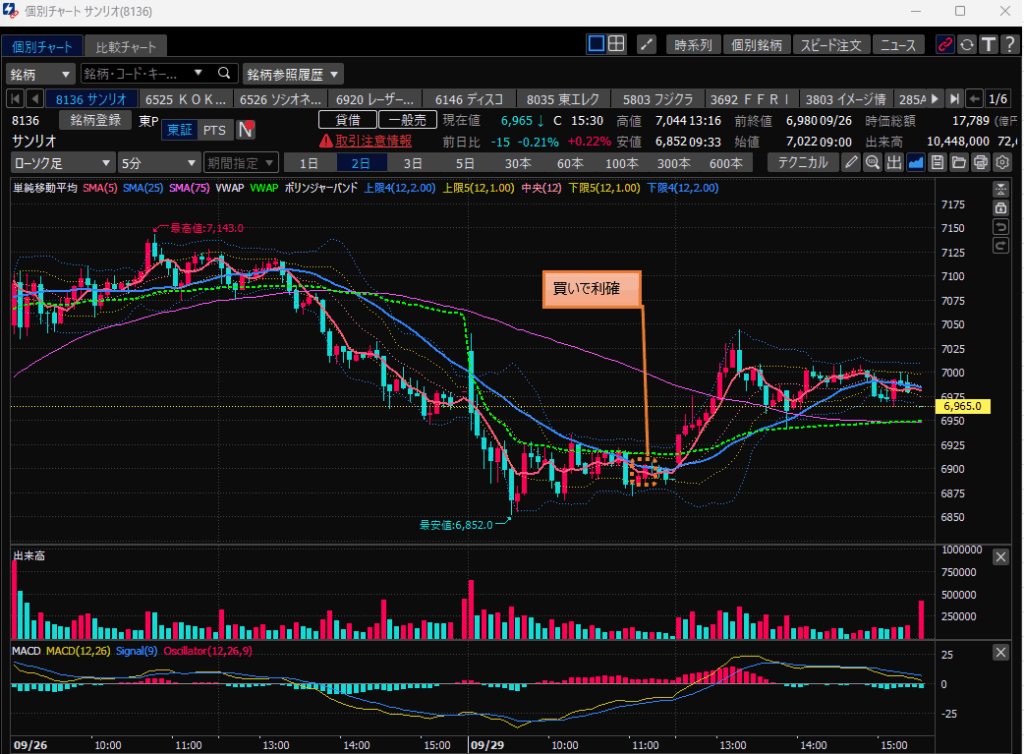The height and width of the screenshot is (754, 1024).
Task: Click the floppy disk save chart icon
Action: pyautogui.click(x=937, y=163)
